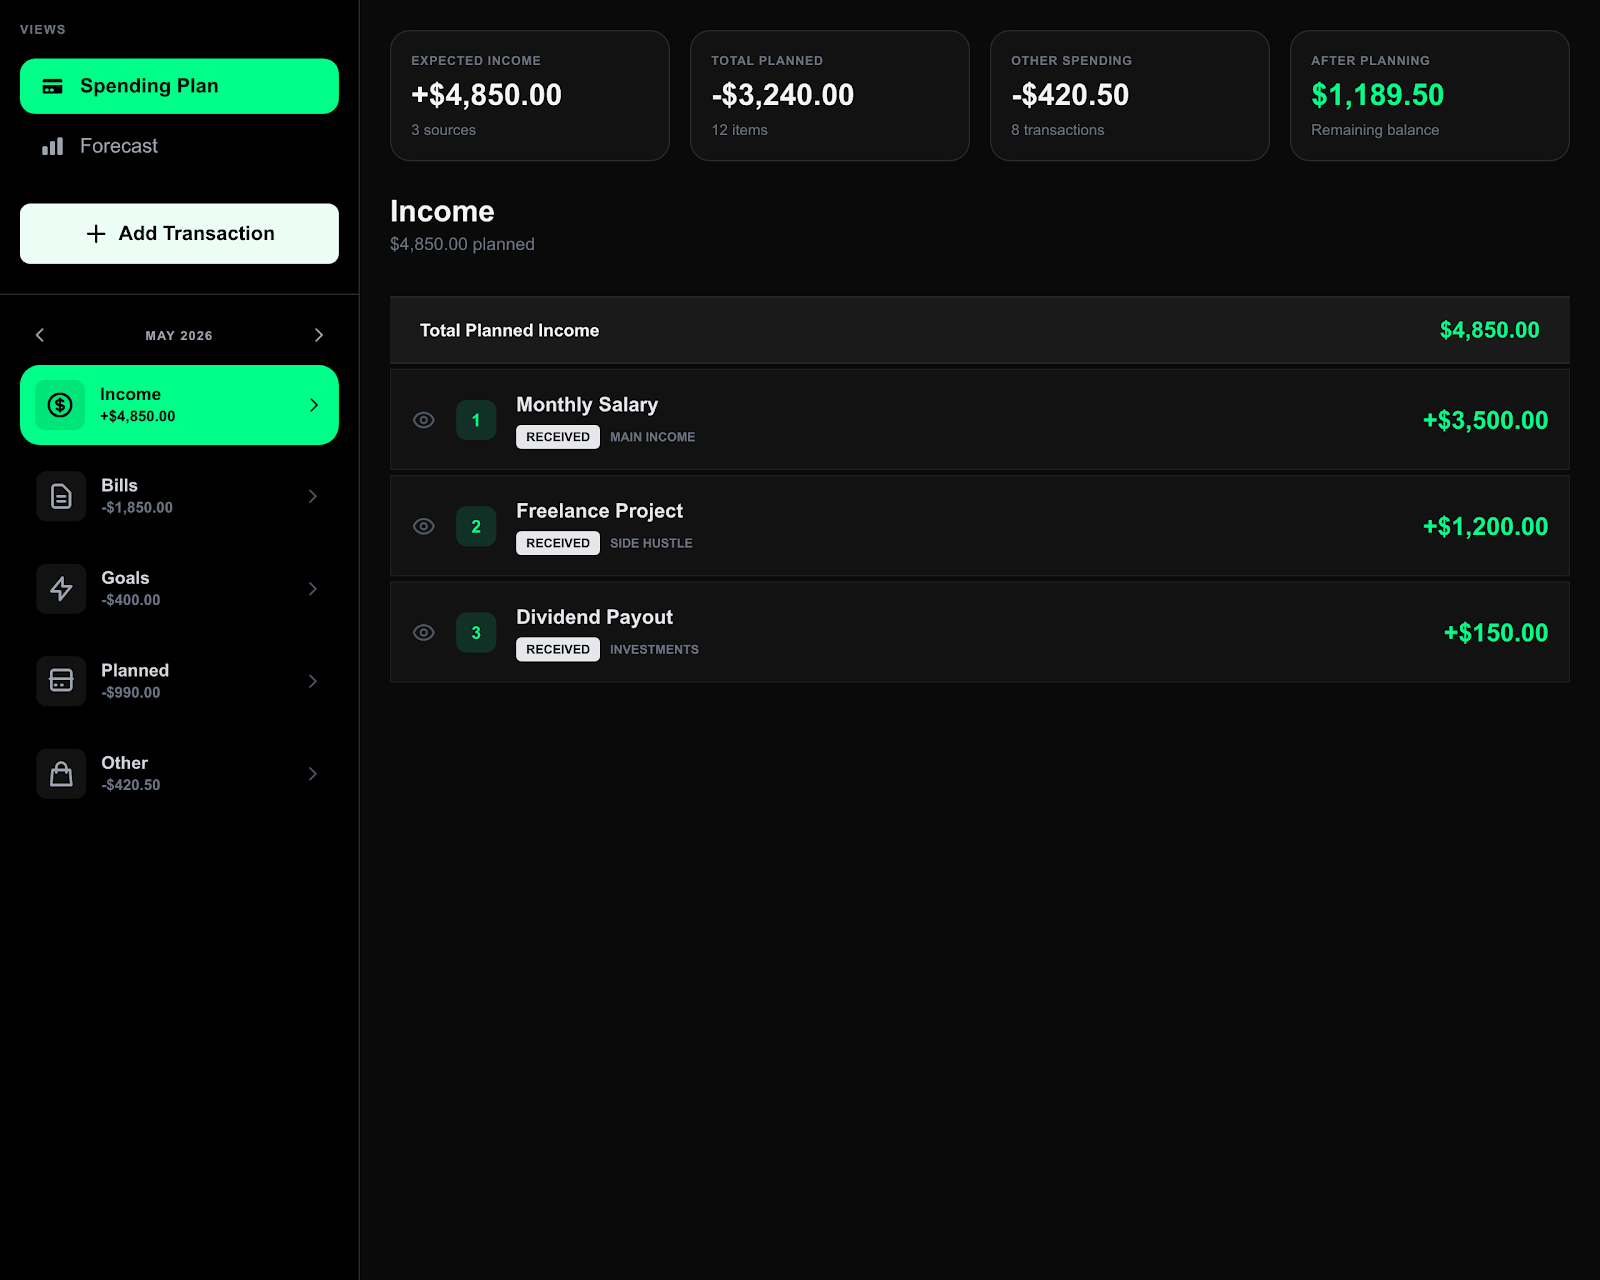1600x1280 pixels.
Task: Go to previous month before May 2026
Action: click(x=40, y=335)
